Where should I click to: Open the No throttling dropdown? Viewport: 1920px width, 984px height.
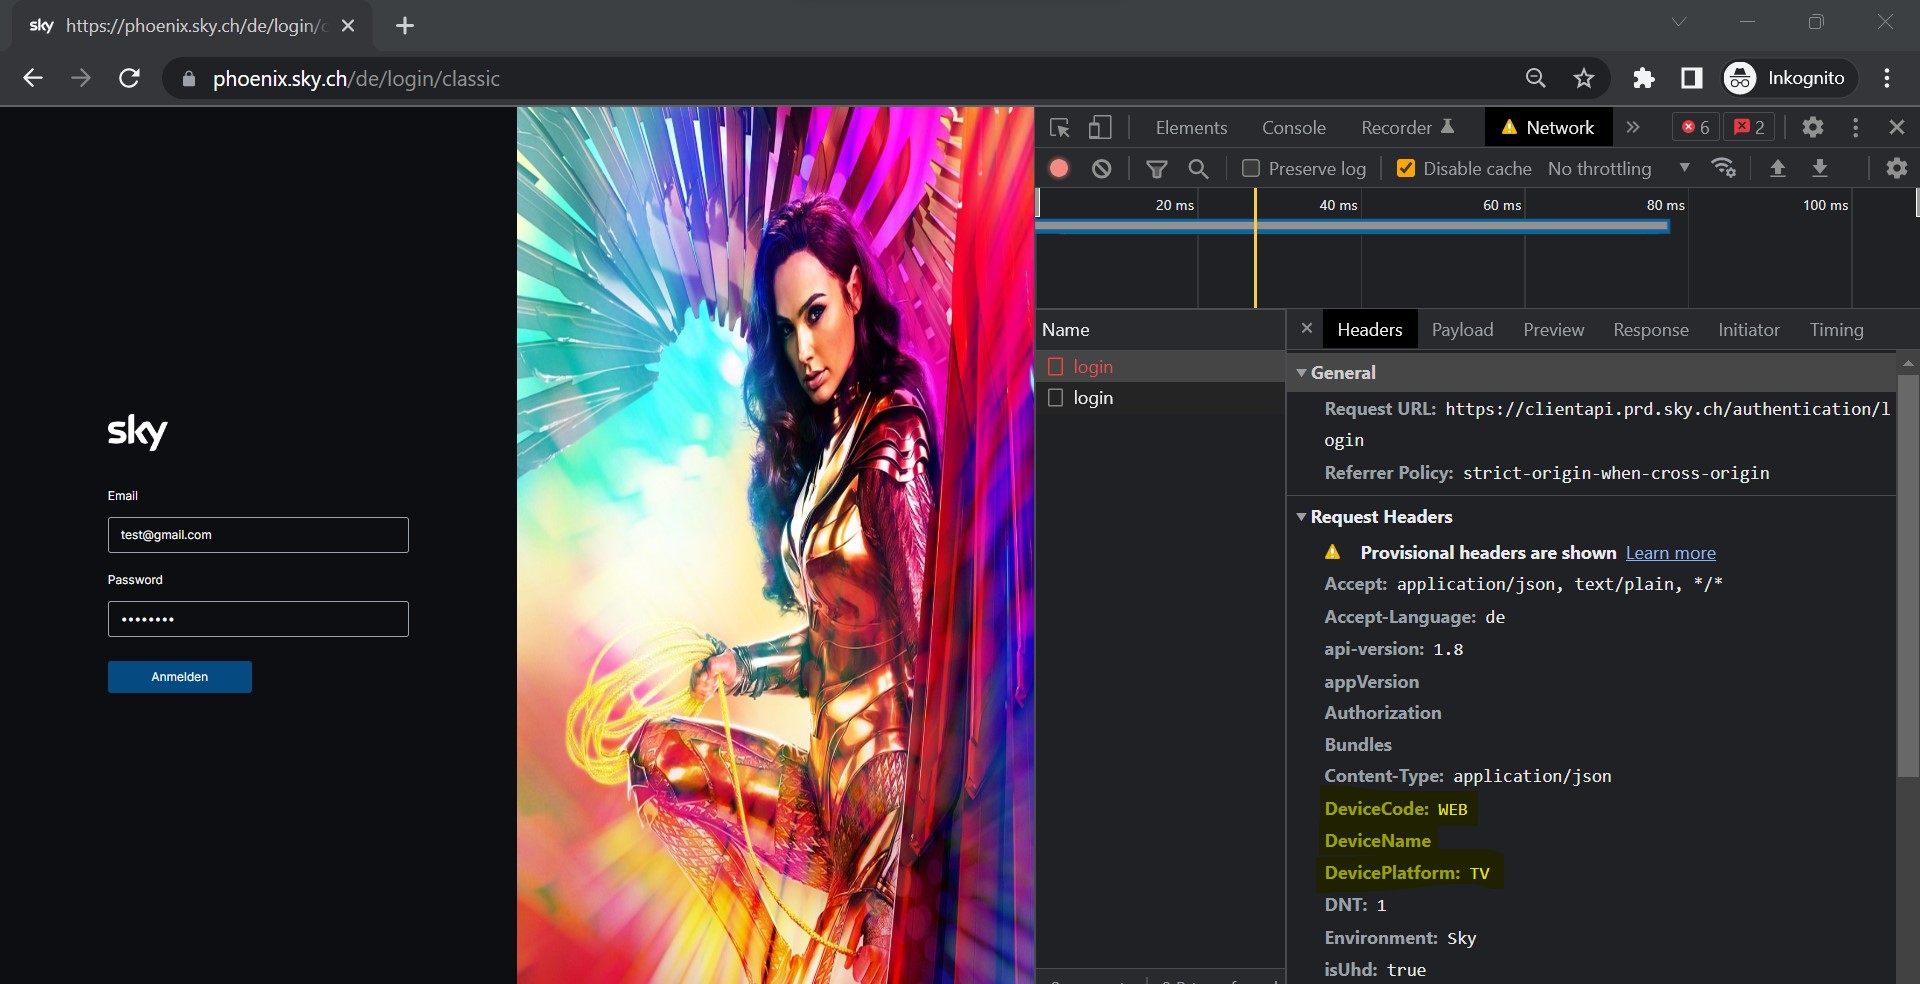pos(1618,168)
